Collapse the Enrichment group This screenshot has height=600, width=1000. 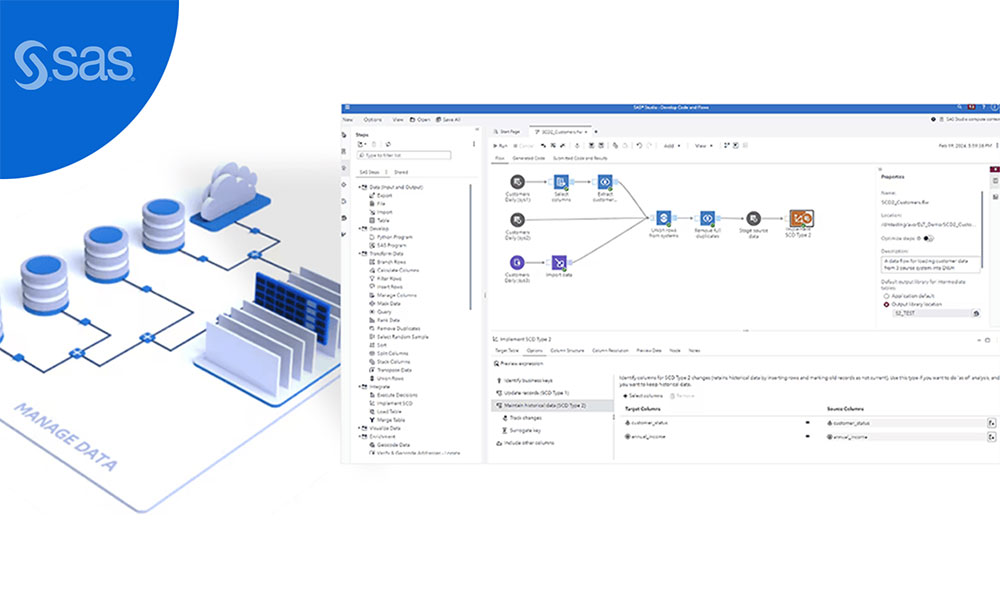(360, 437)
